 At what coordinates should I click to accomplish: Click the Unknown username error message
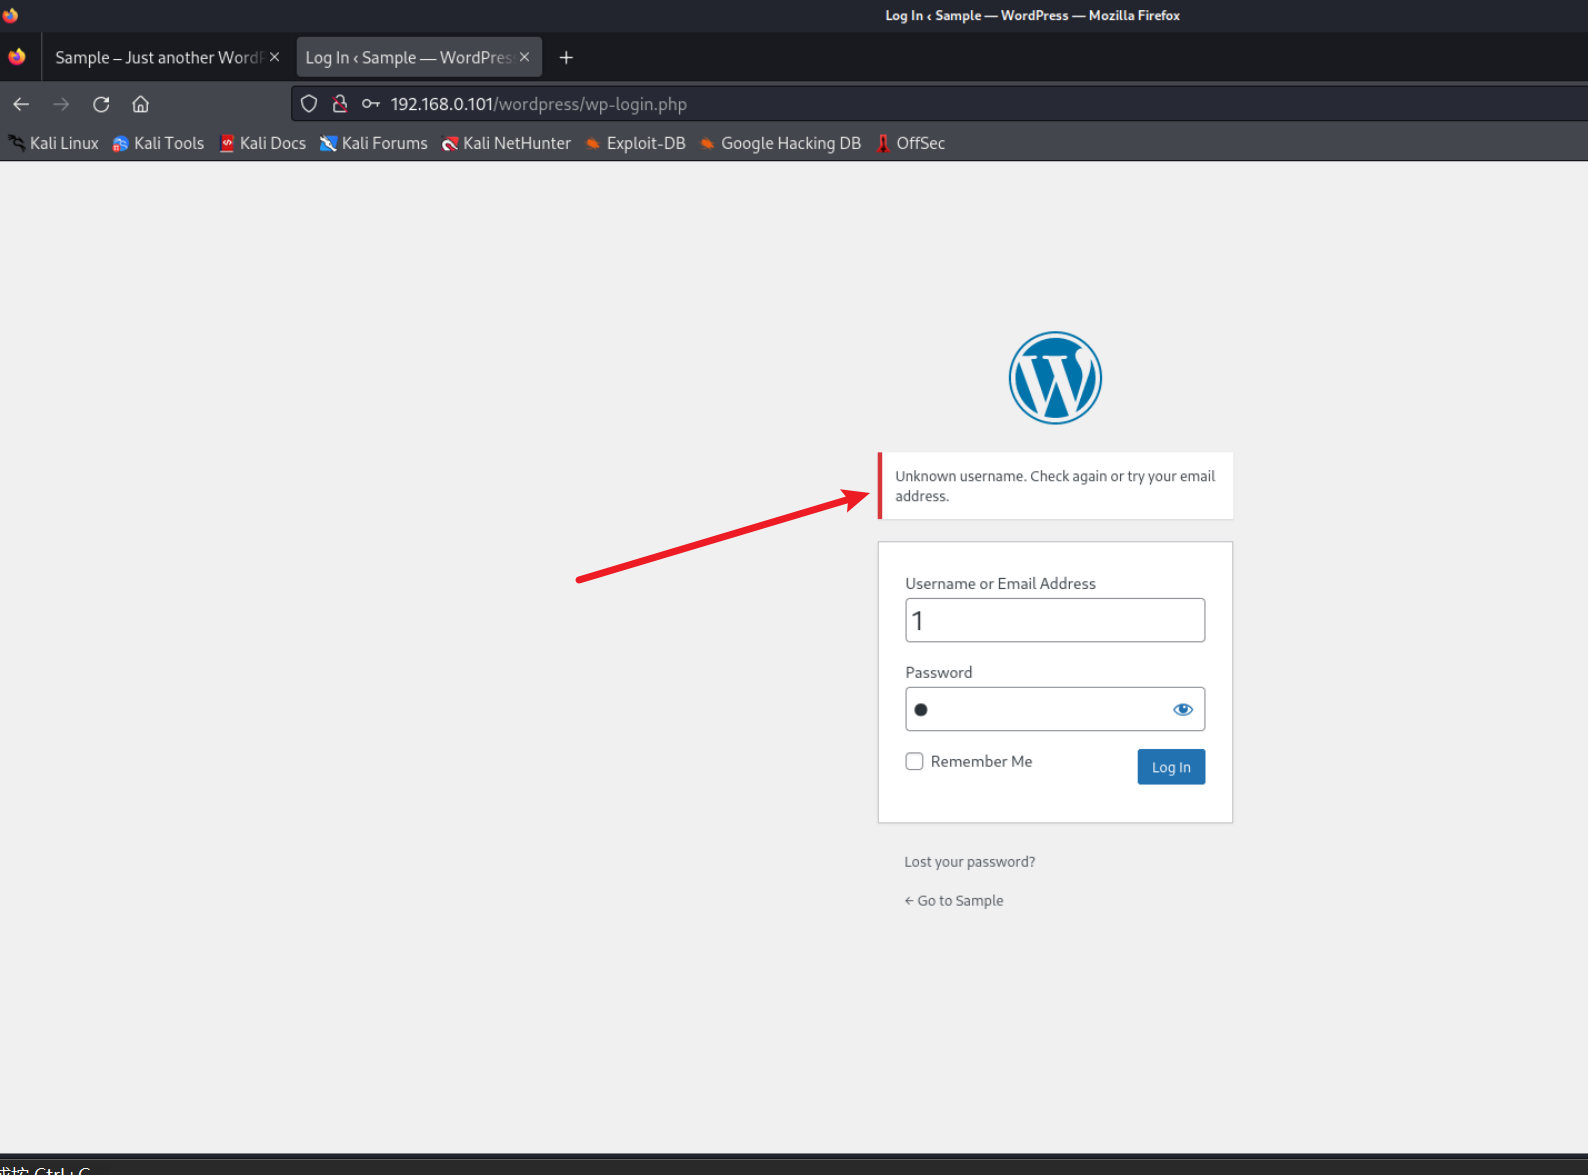(1055, 486)
